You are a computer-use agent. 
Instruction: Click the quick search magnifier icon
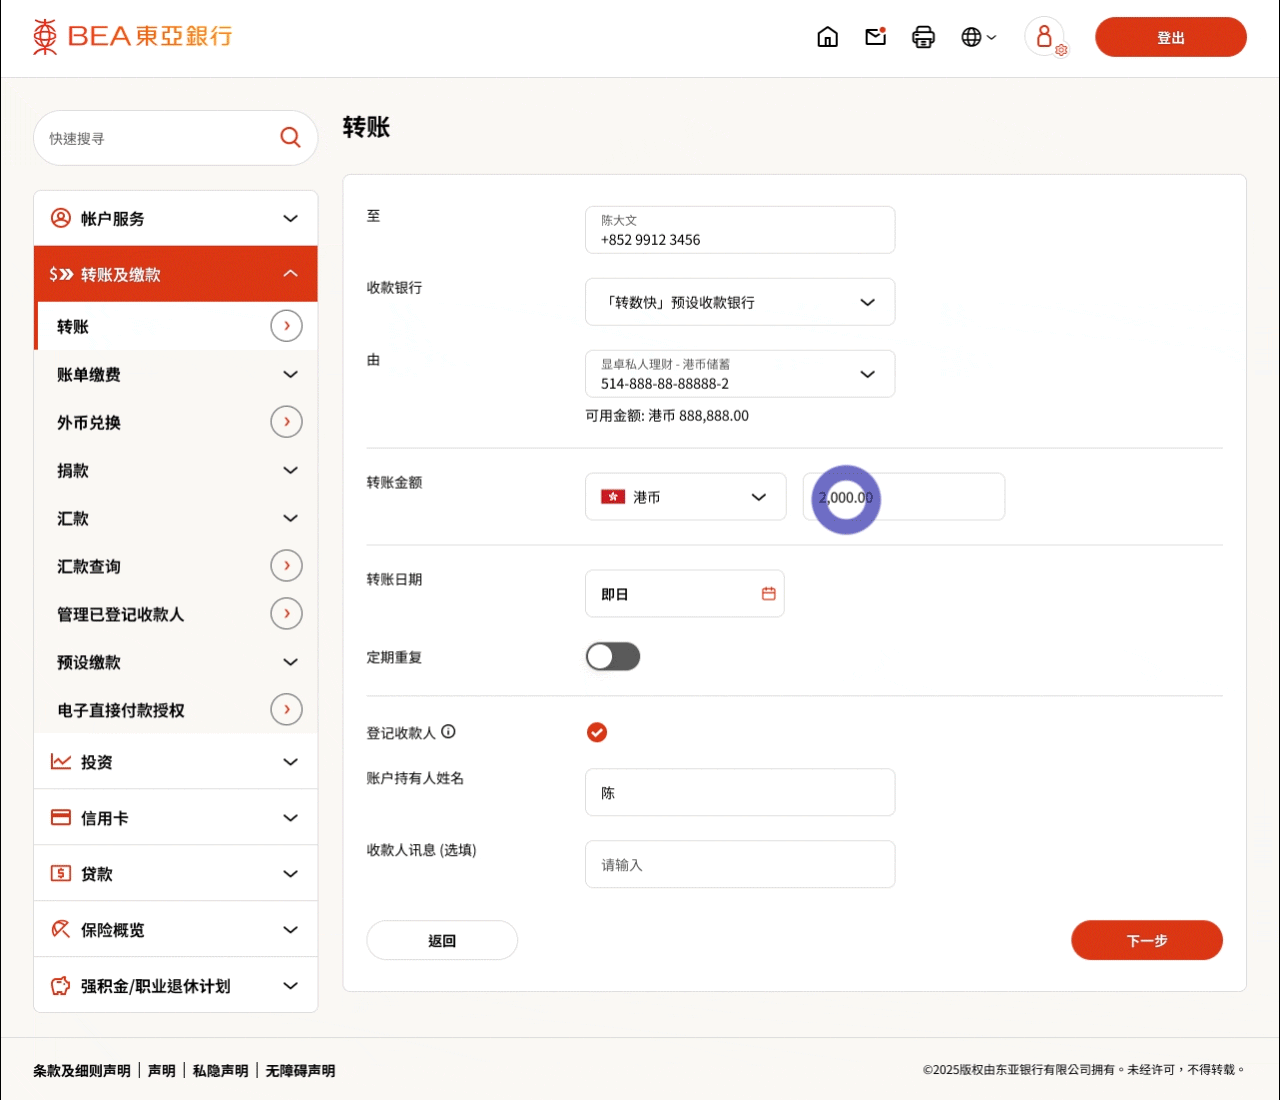[x=290, y=138]
